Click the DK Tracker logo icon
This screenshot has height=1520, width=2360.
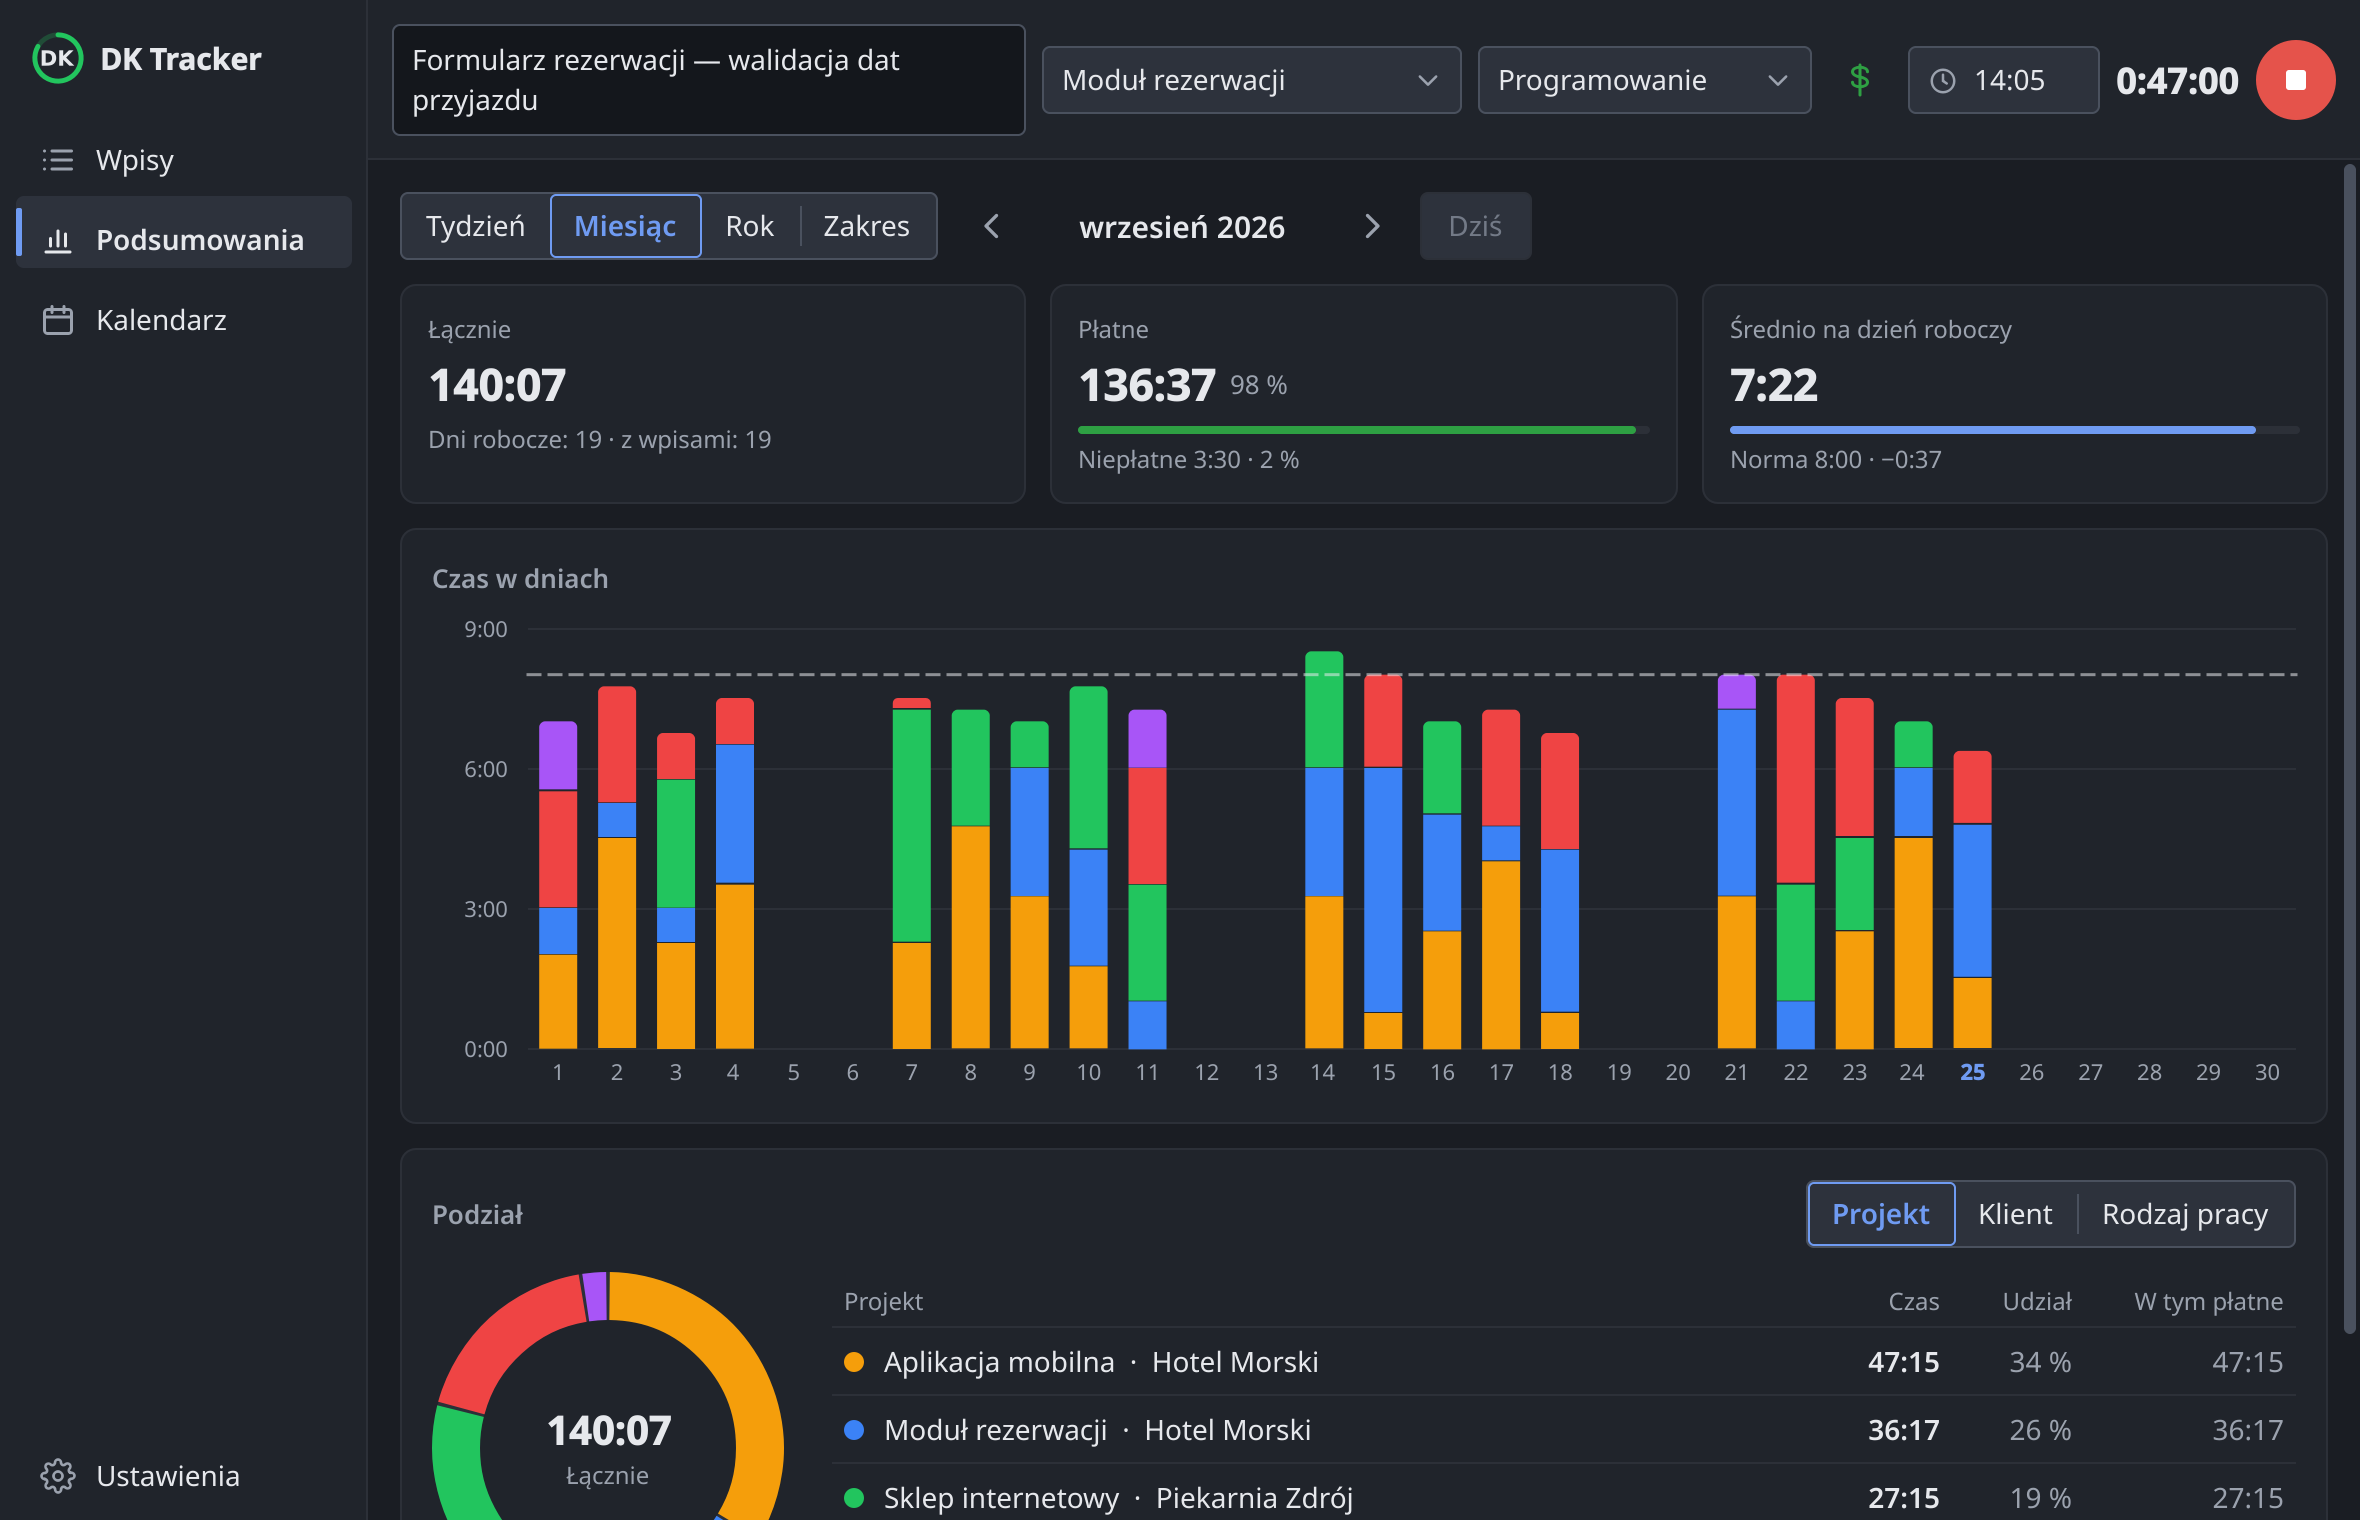[58, 59]
